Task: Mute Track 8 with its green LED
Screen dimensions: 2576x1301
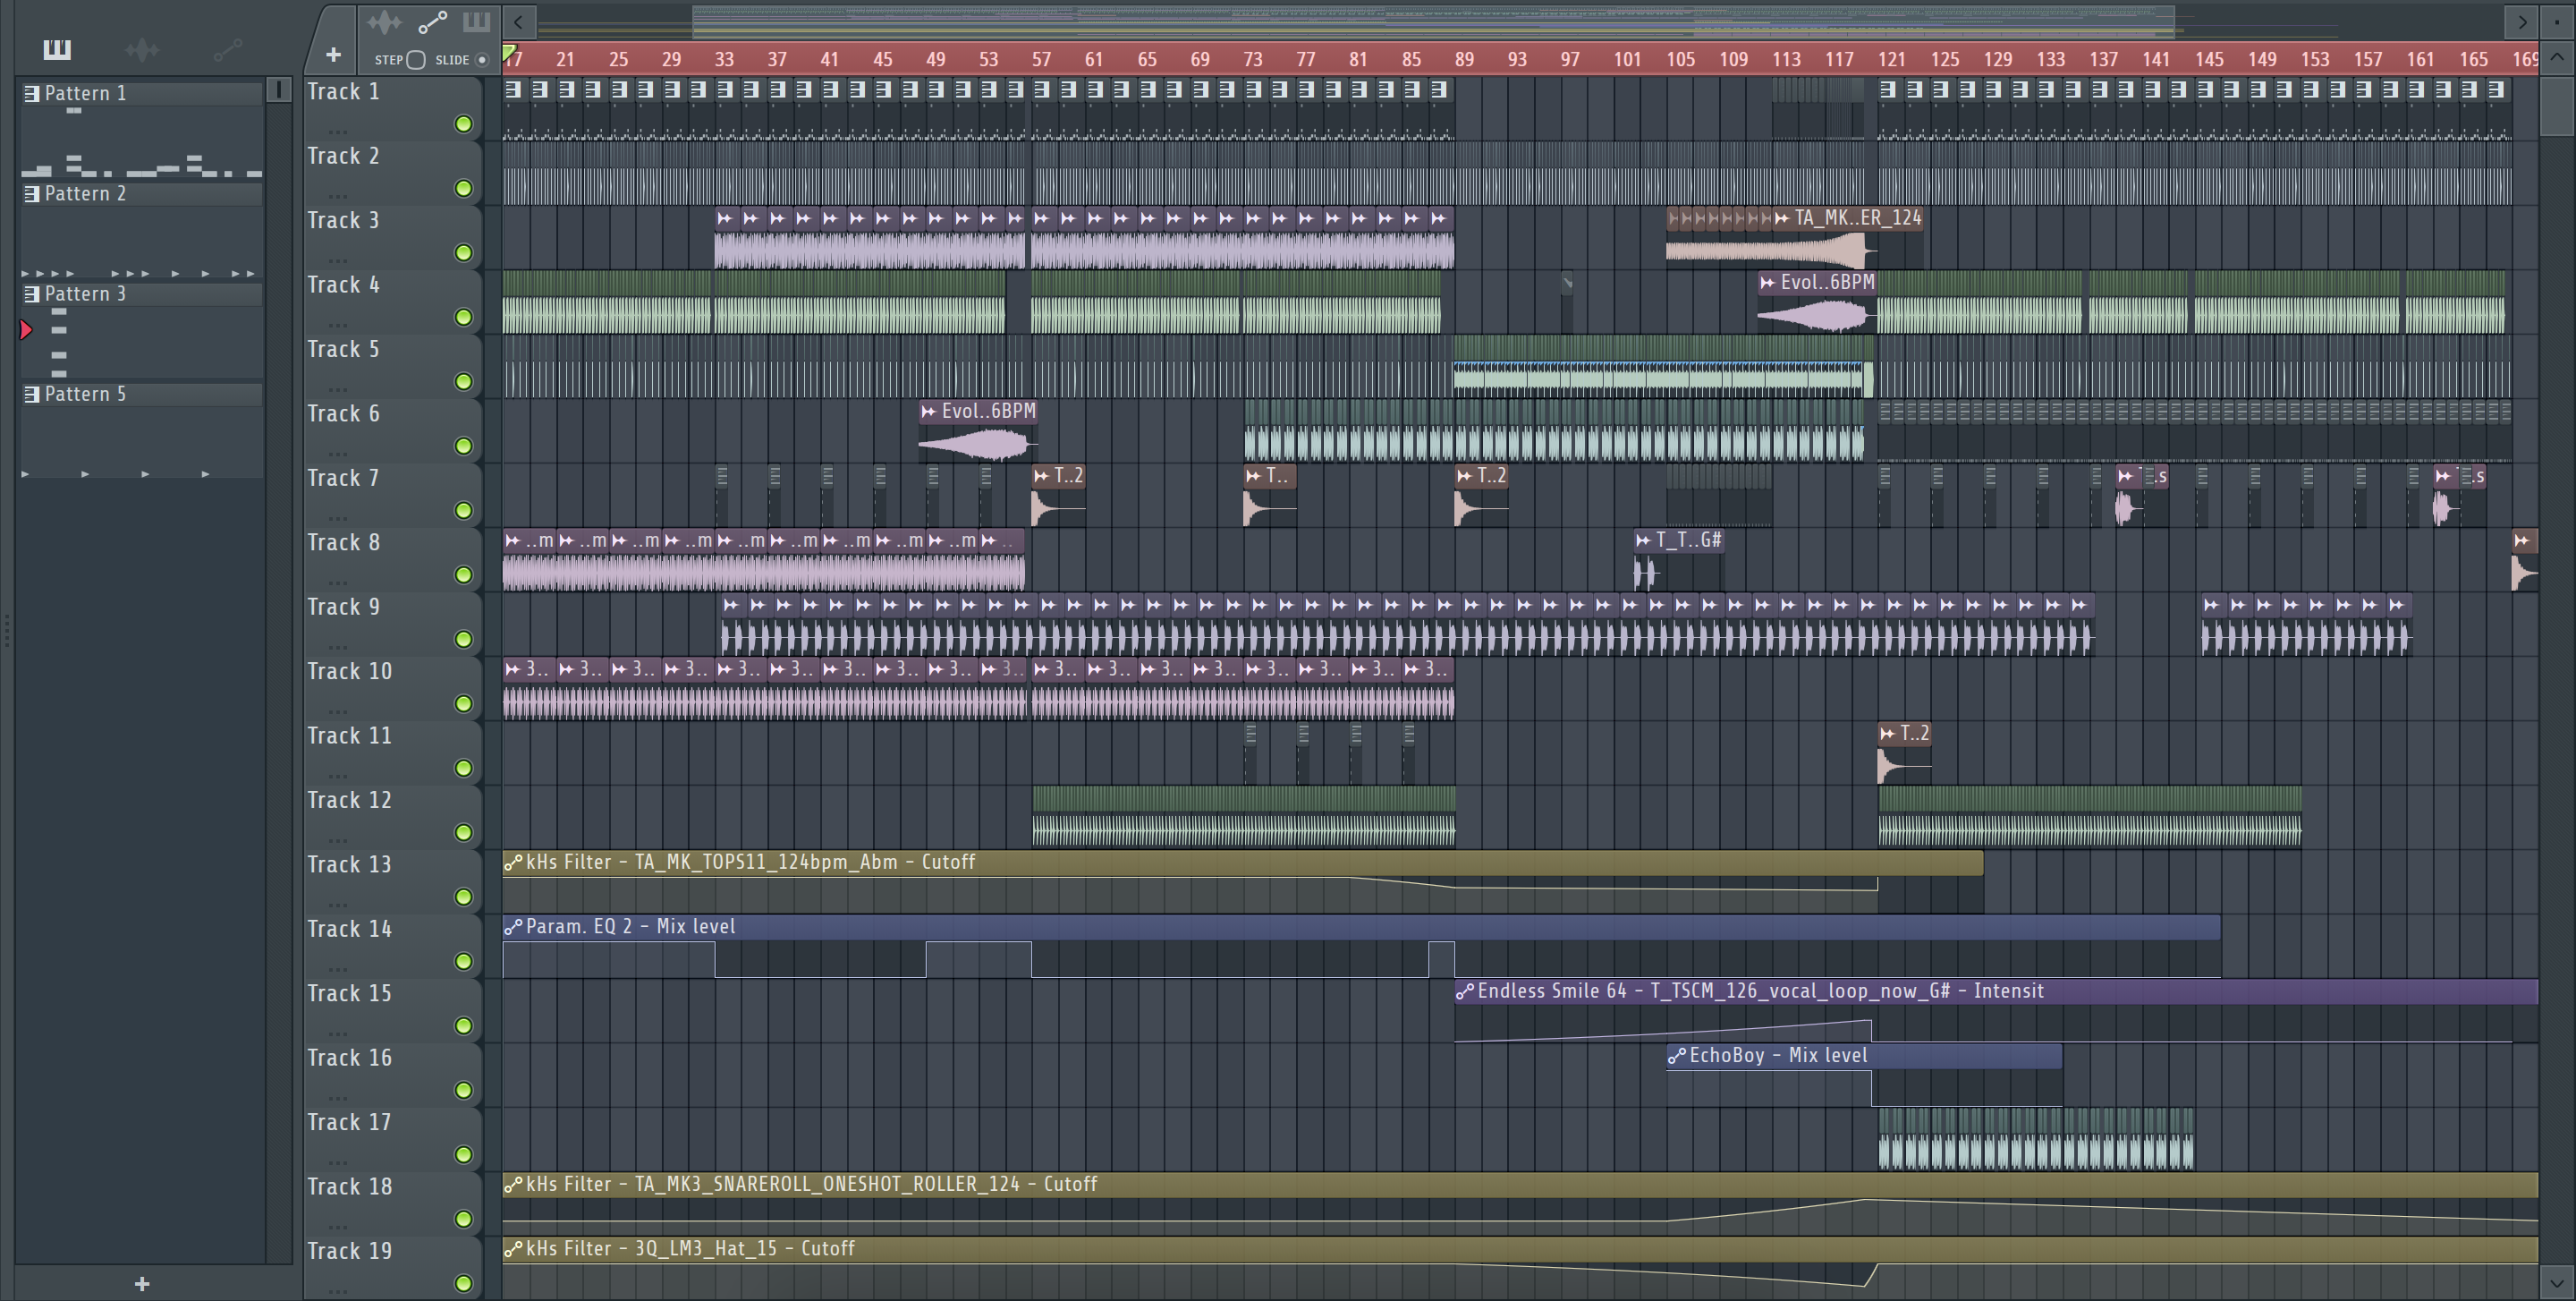Action: coord(463,575)
